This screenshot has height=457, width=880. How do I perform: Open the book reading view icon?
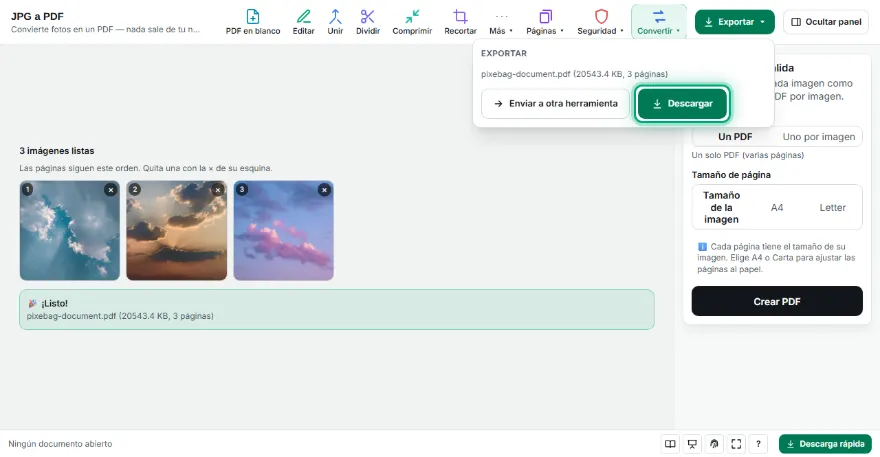point(670,444)
